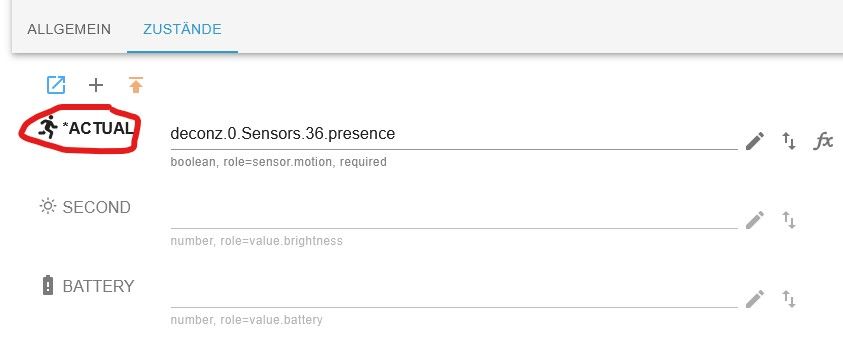
Task: Click the empty BATTERY value input field
Action: pos(454,293)
